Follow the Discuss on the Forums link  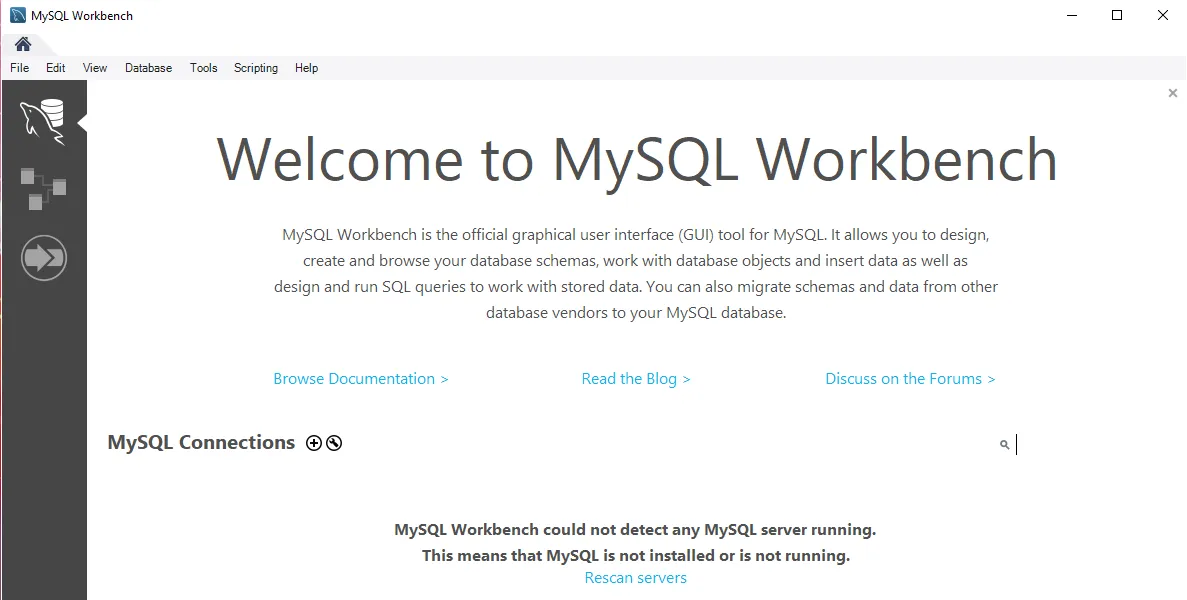point(910,379)
